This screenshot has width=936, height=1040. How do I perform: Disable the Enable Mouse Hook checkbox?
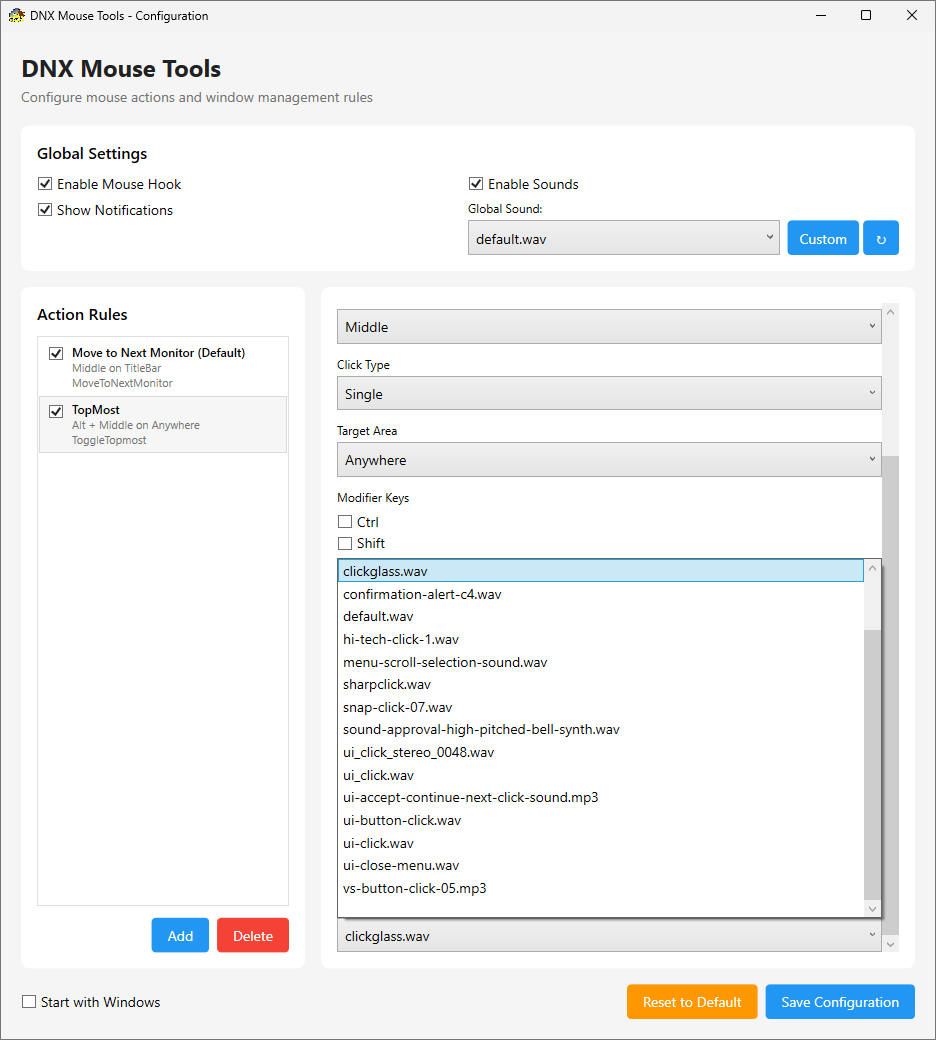tap(45, 184)
